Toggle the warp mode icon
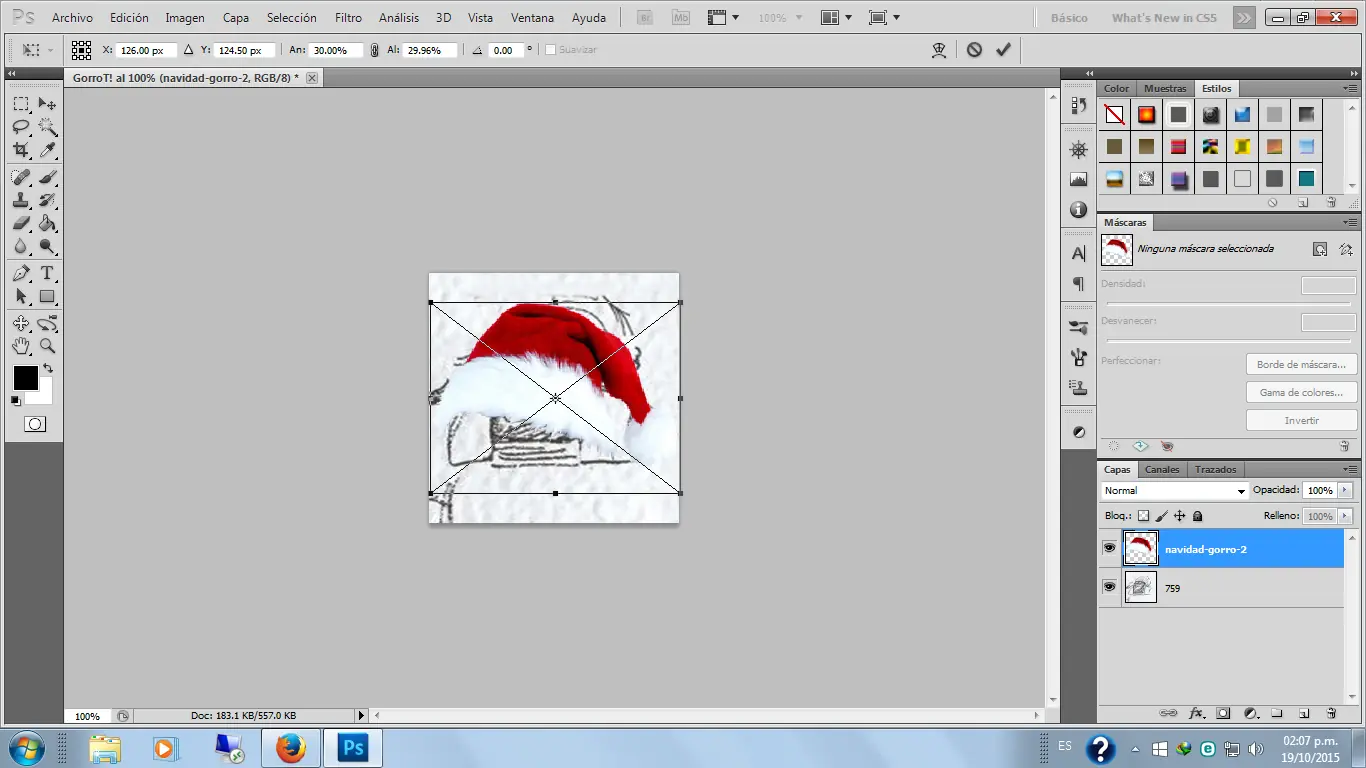 (939, 49)
